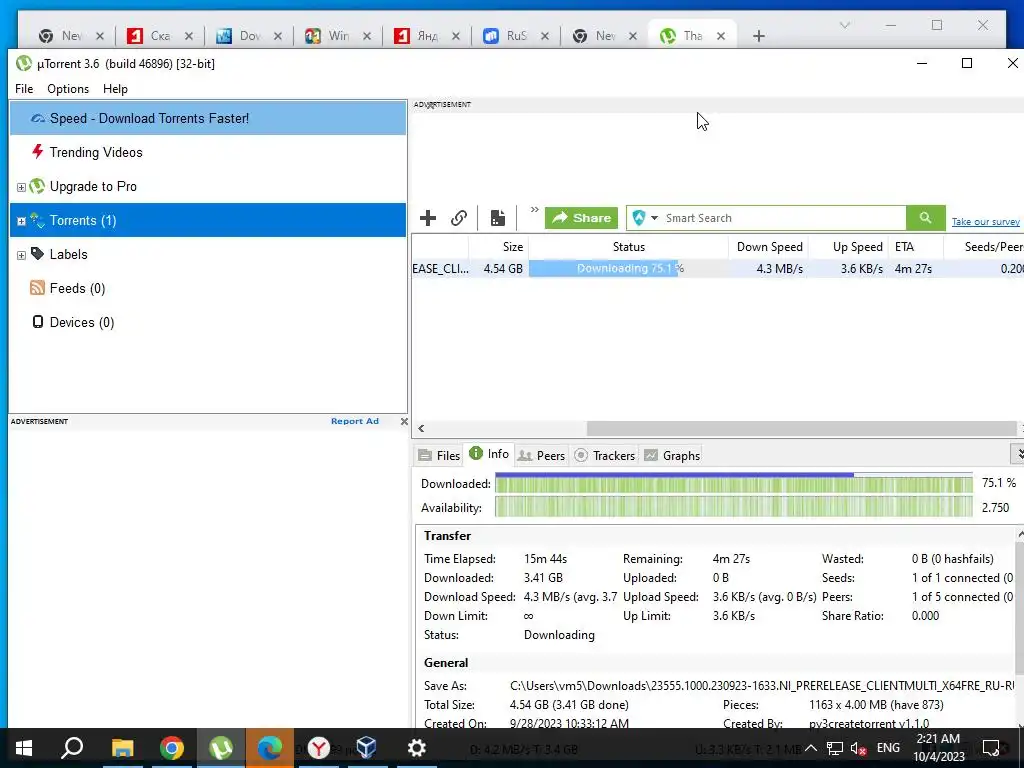Switch to the Files tab

click(440, 455)
